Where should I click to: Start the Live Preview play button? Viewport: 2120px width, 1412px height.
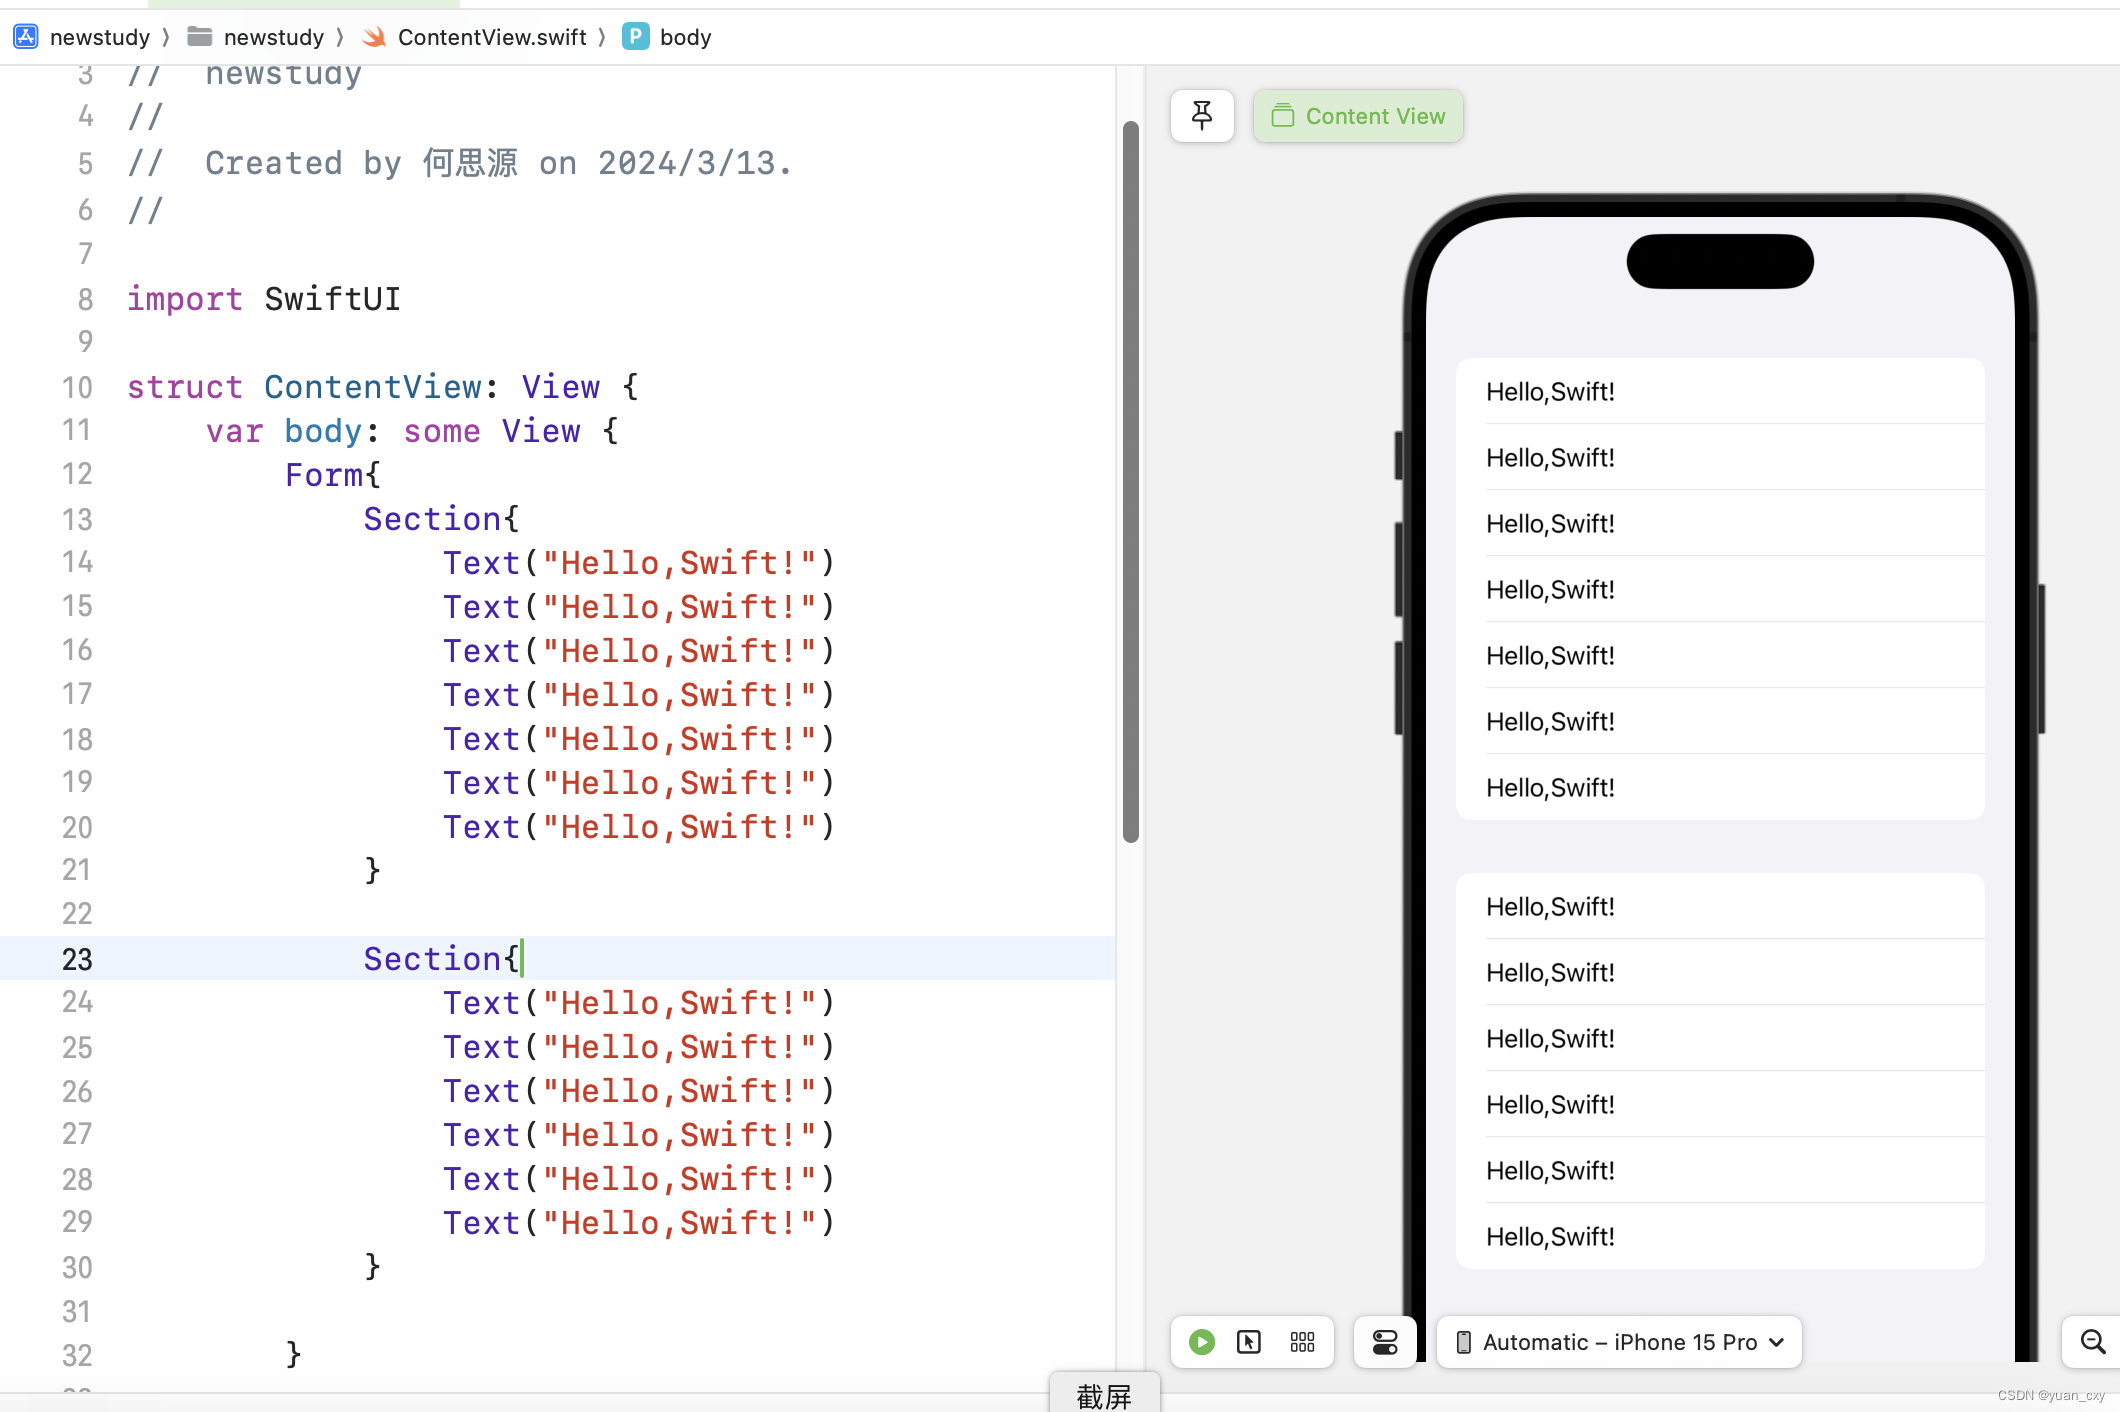[1200, 1342]
